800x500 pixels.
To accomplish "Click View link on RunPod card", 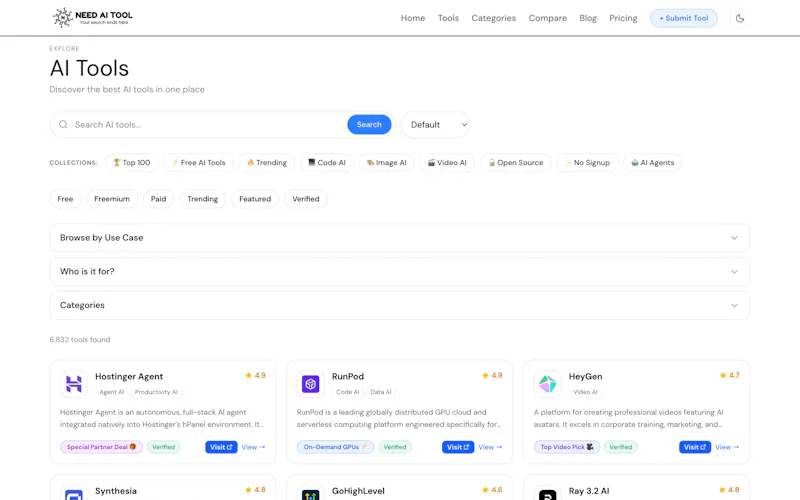I will point(490,447).
